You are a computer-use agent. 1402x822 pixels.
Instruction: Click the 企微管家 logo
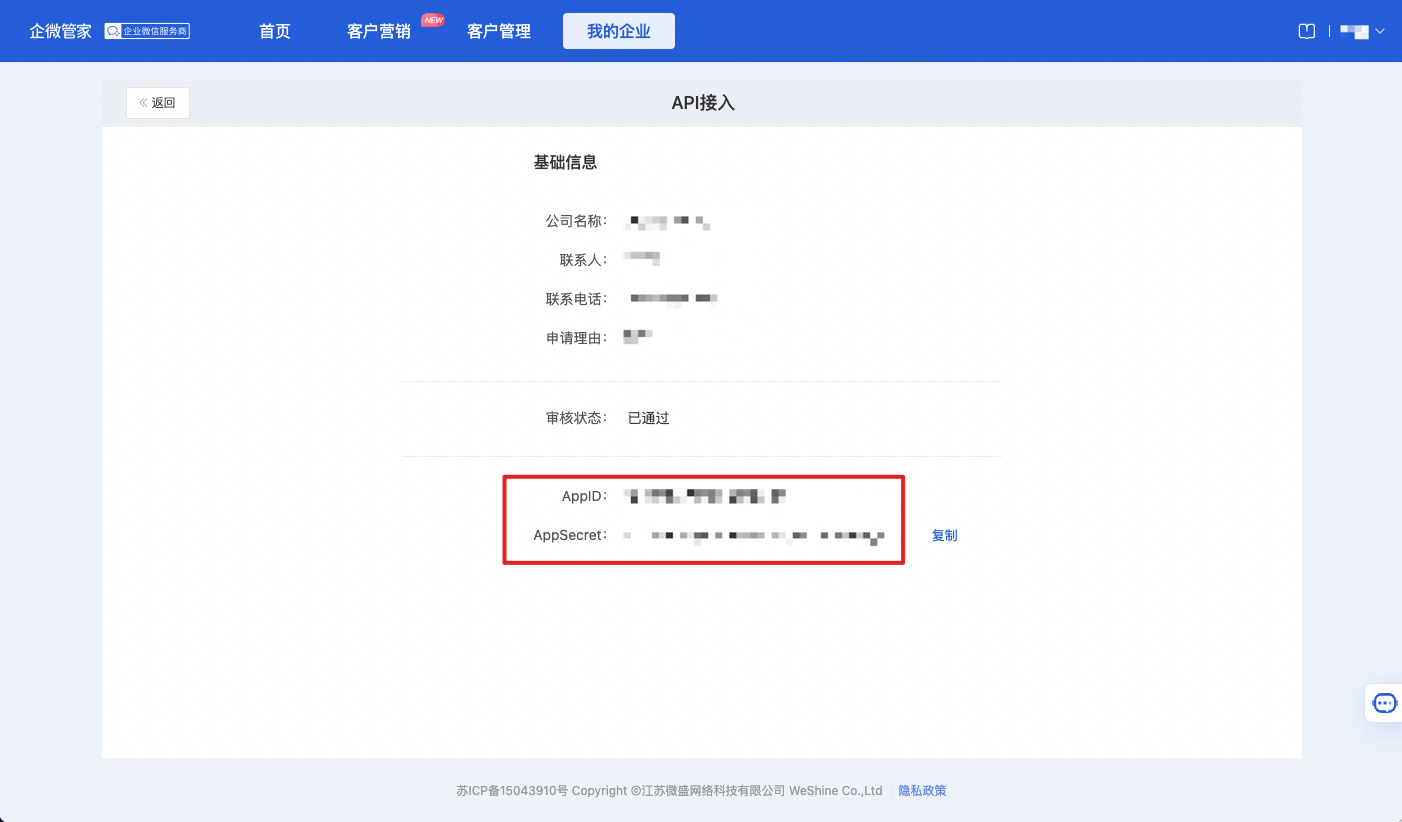60,31
